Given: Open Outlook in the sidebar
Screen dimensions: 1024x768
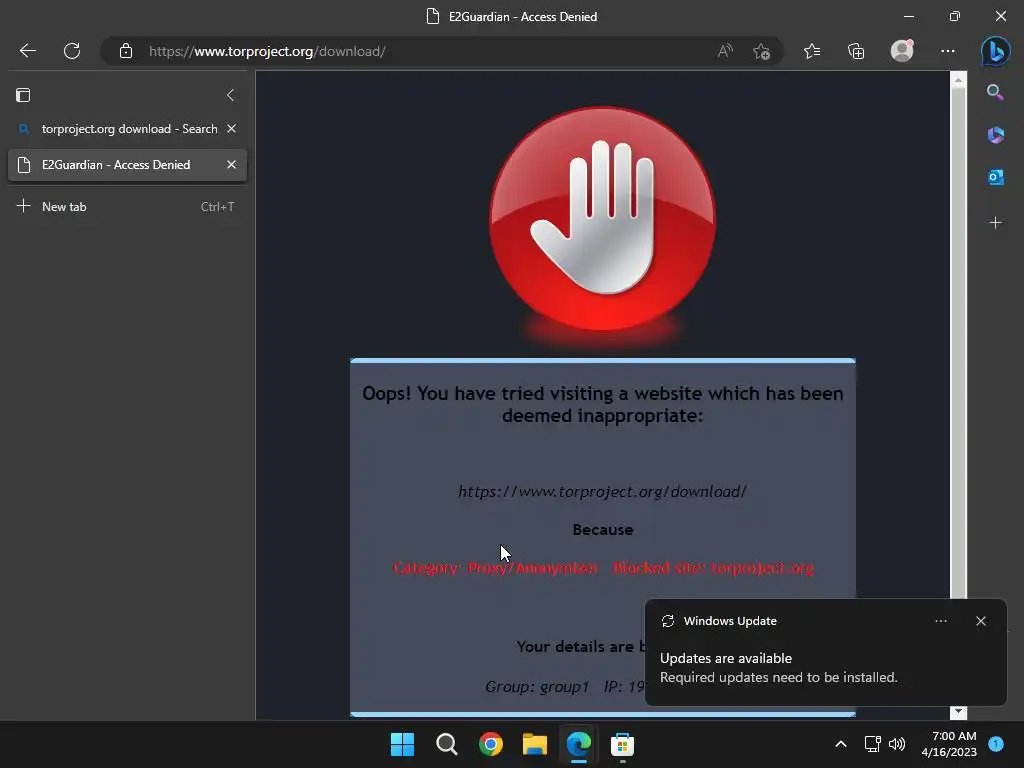Looking at the screenshot, I should 995,177.
